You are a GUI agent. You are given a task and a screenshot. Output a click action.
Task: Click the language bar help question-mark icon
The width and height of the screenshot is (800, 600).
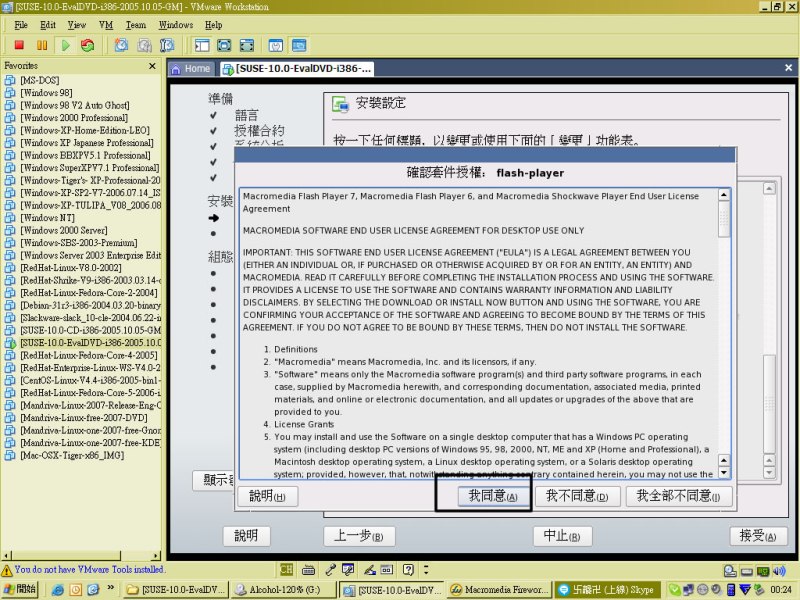[408, 570]
